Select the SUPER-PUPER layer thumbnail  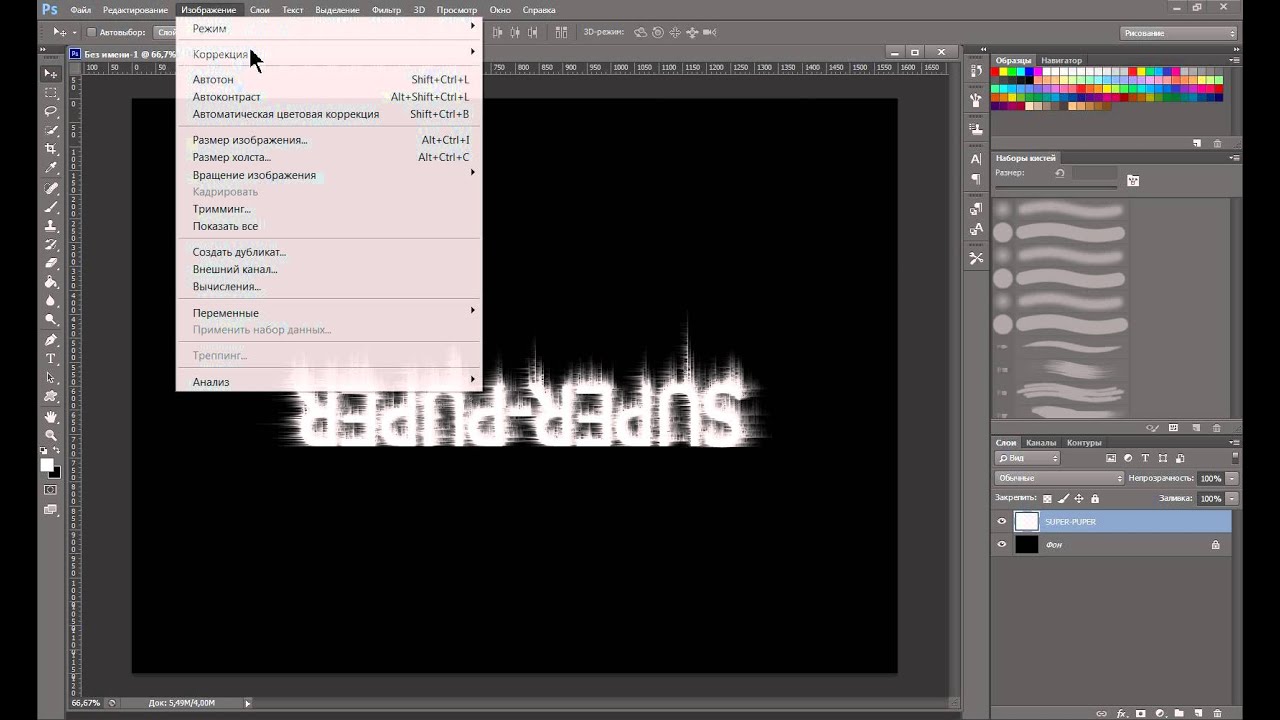[x=1027, y=522]
